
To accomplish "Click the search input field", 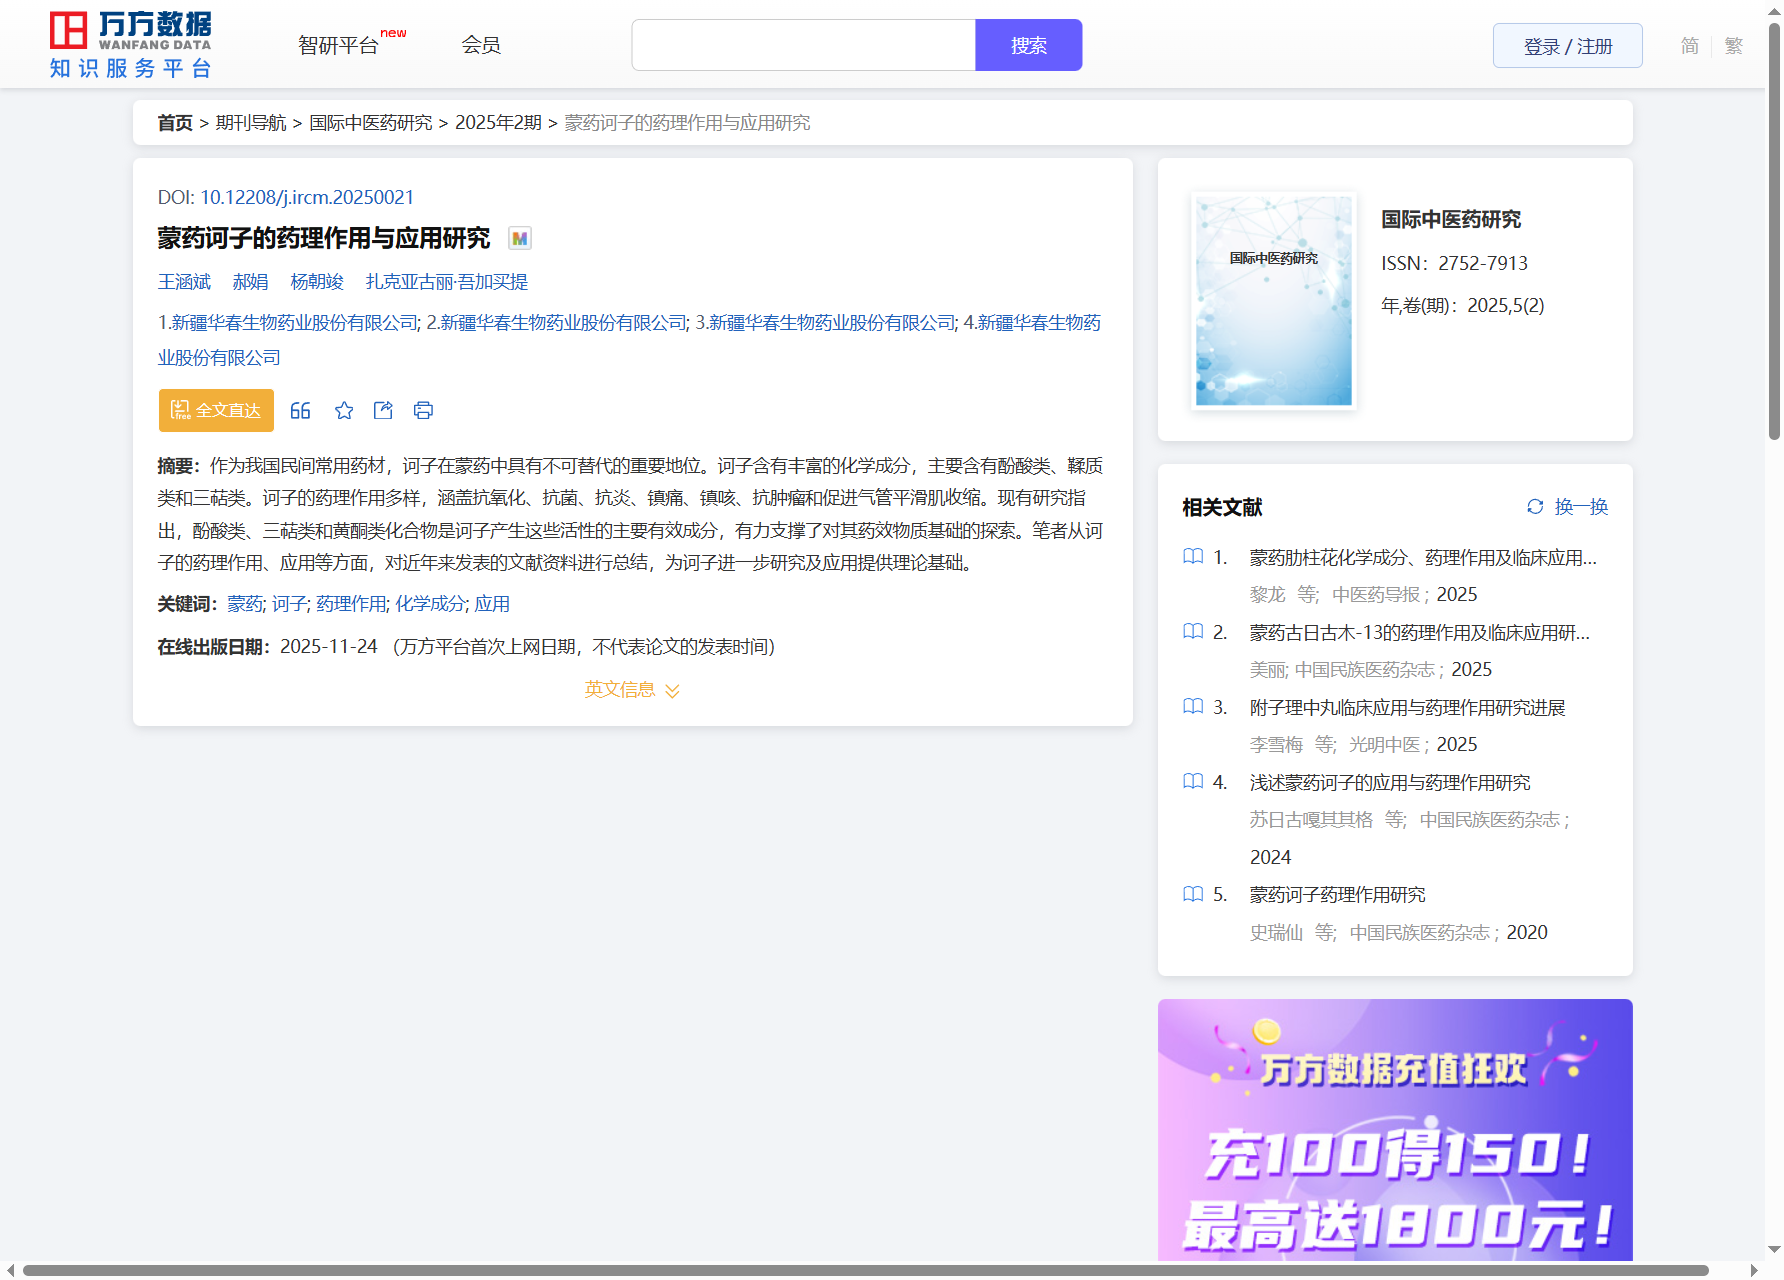I will tap(803, 45).
